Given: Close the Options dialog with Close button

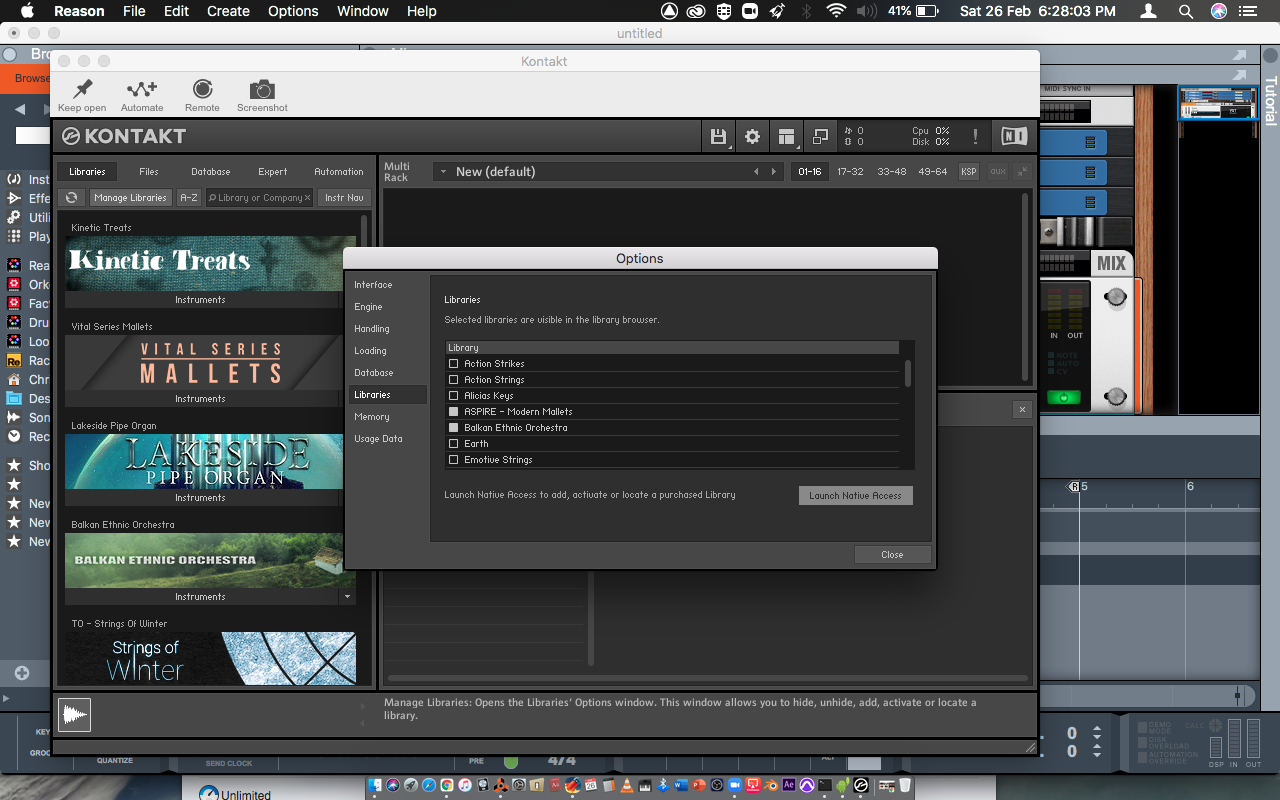Looking at the screenshot, I should (892, 555).
